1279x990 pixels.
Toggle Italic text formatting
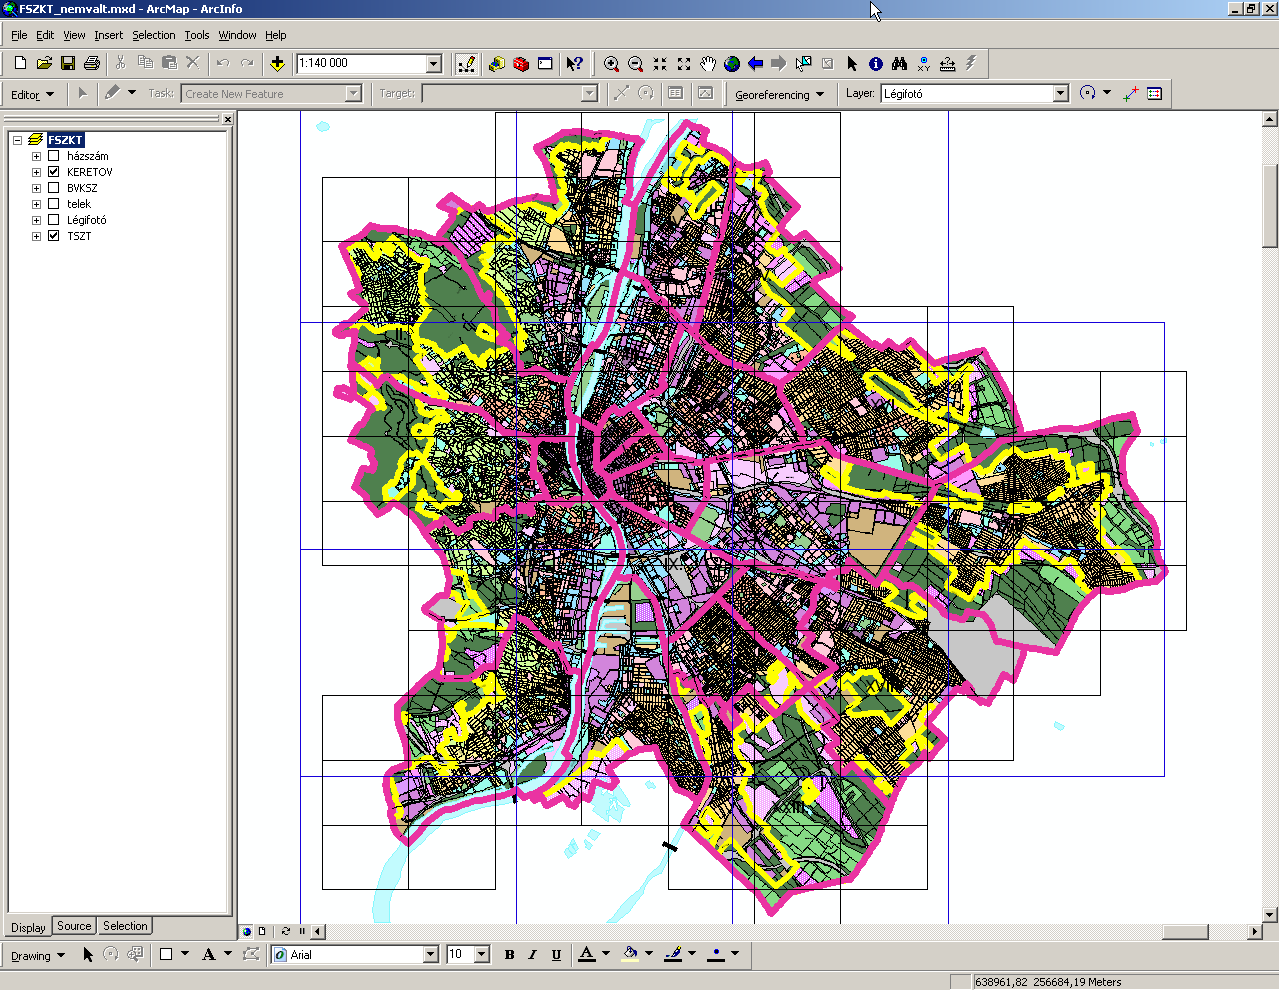532,955
